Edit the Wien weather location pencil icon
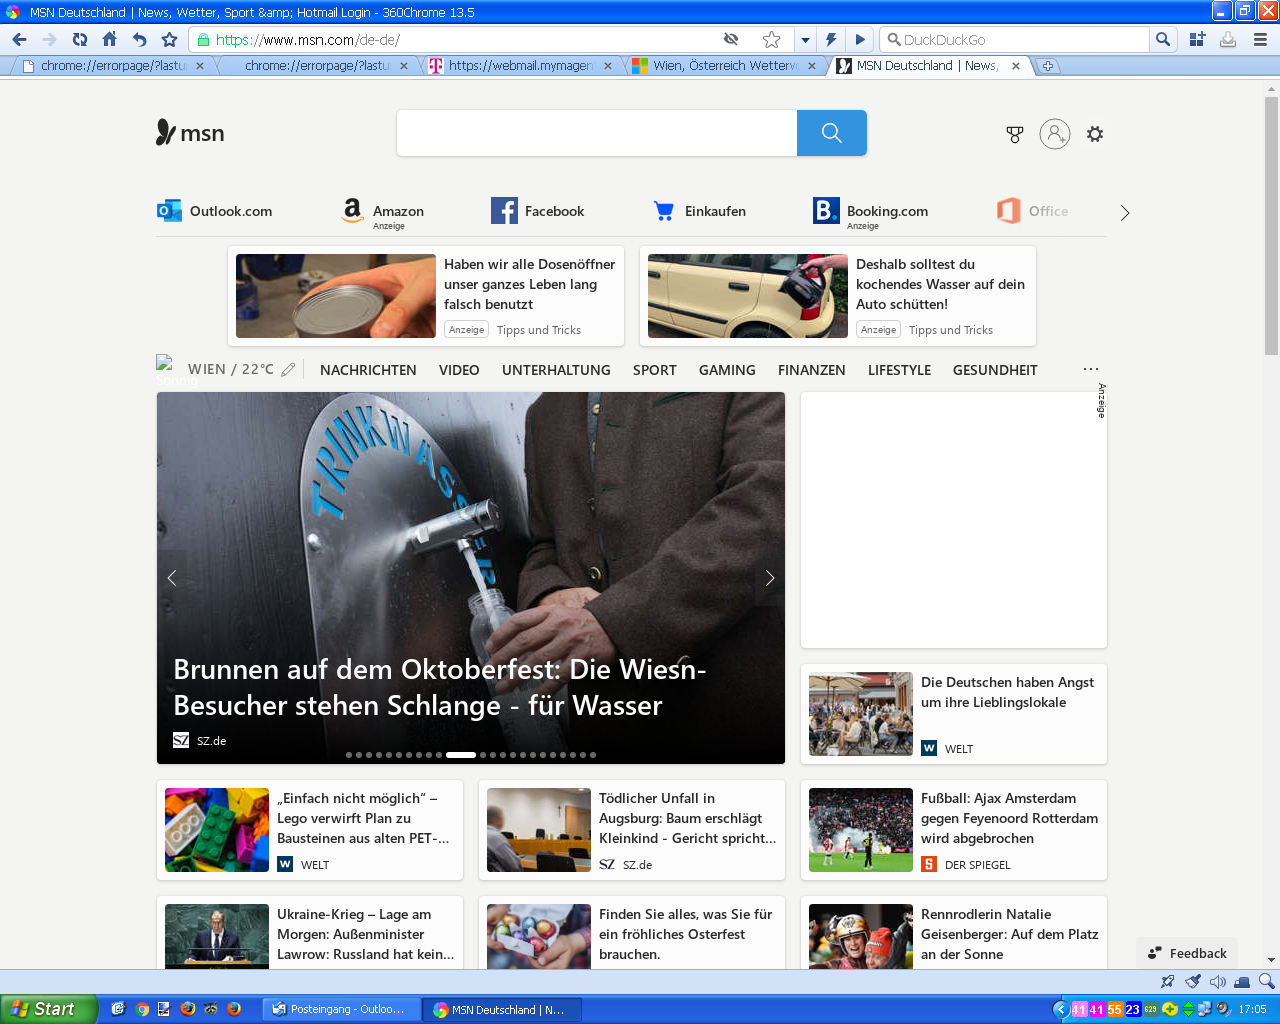1280x1024 pixels. 288,370
